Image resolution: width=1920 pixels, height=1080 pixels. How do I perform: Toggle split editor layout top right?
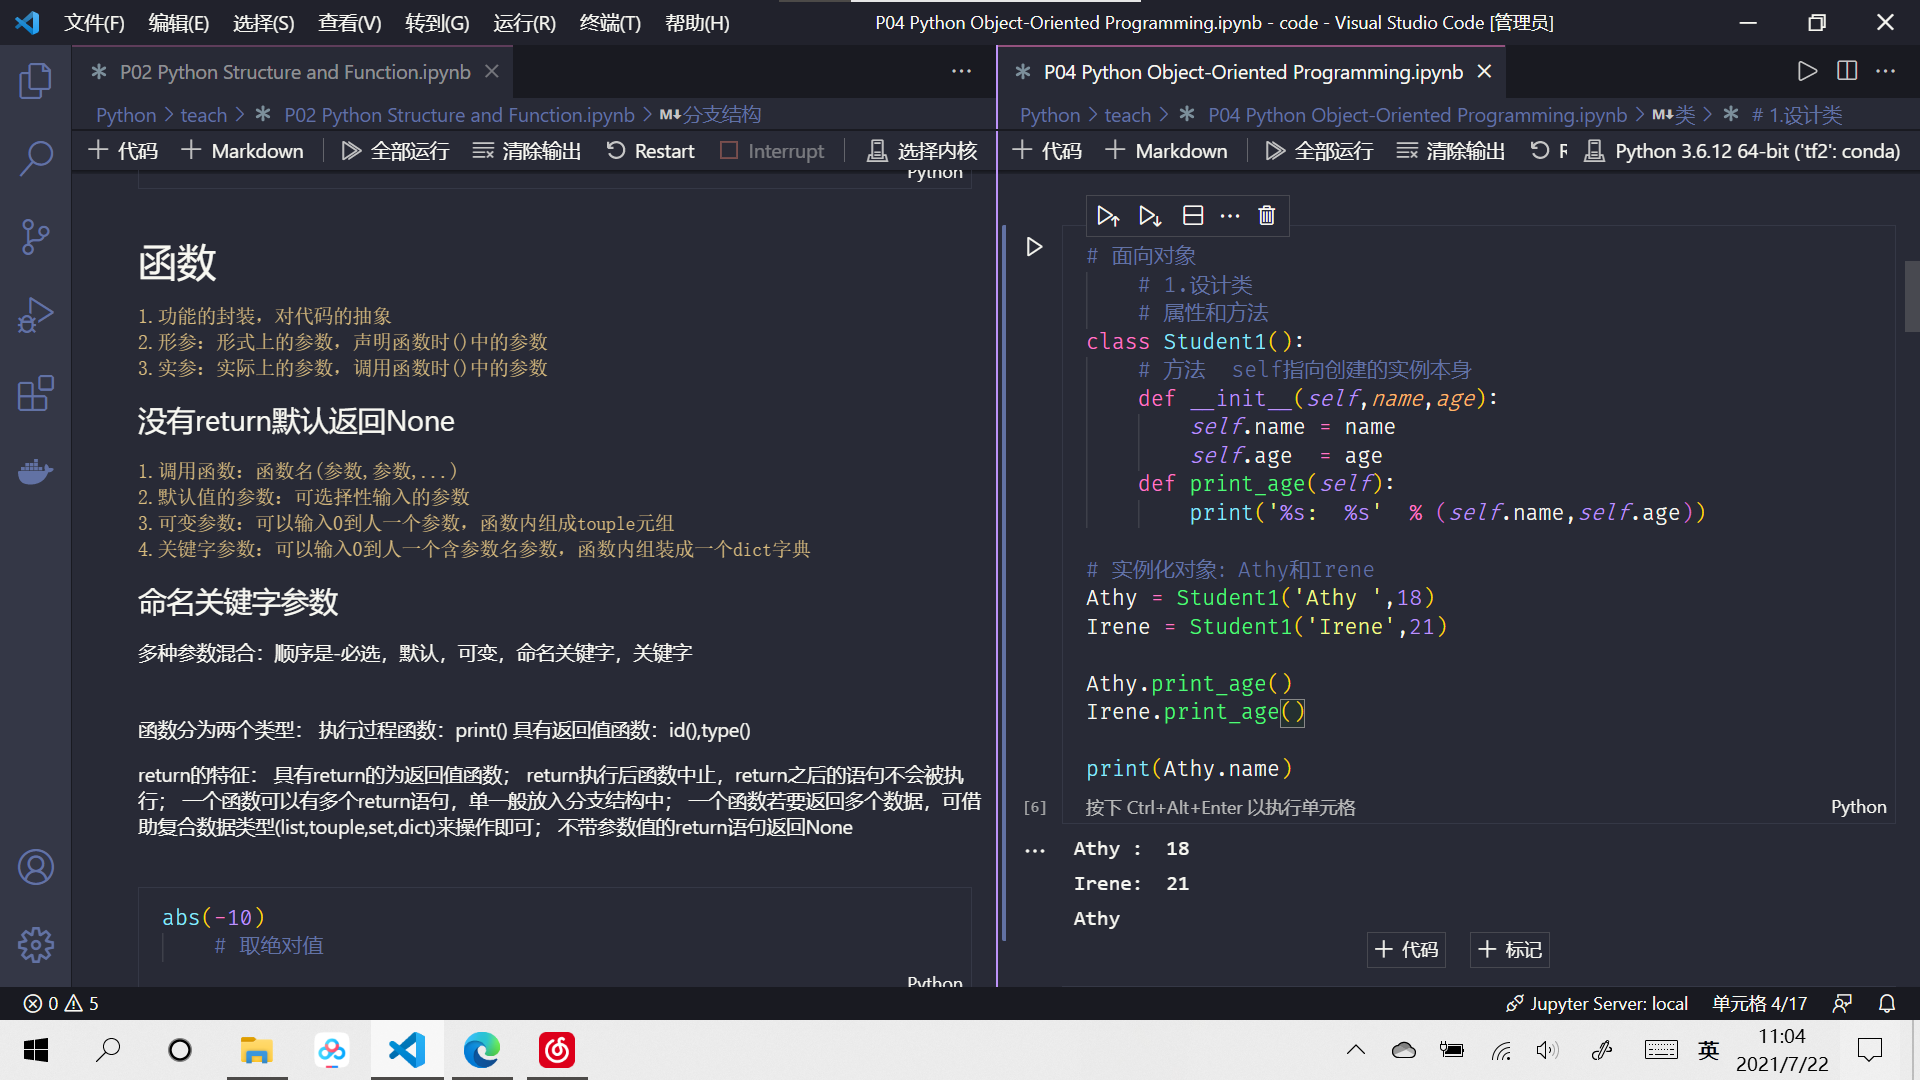(1846, 71)
